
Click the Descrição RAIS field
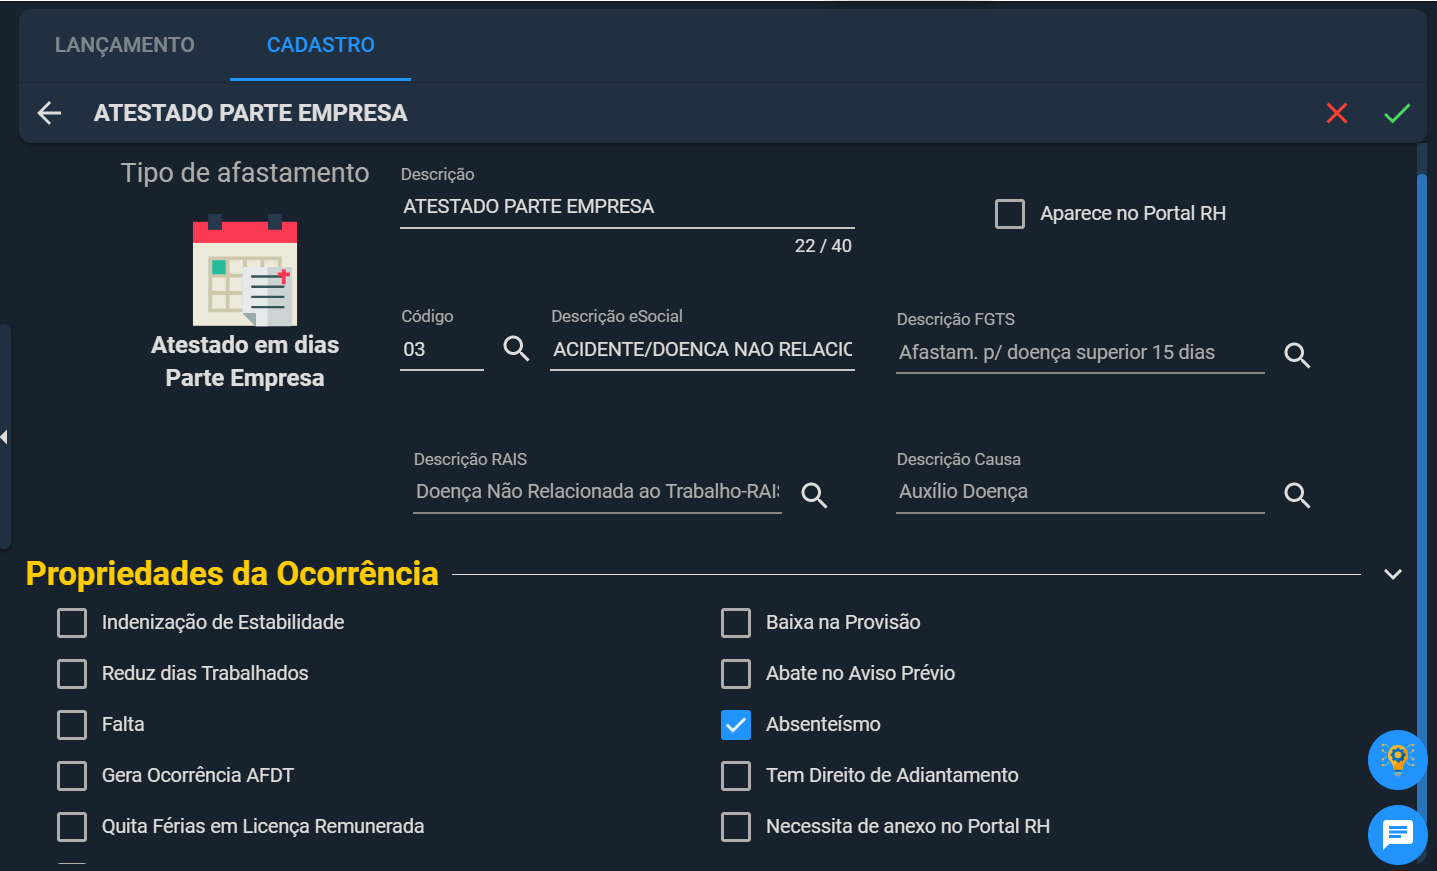tap(597, 492)
